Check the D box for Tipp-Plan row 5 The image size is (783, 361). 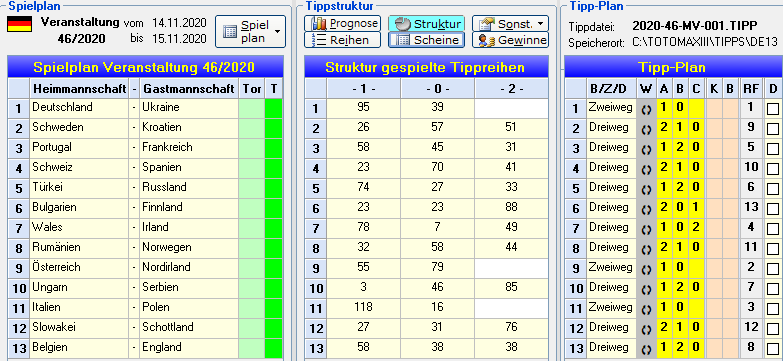(x=773, y=189)
